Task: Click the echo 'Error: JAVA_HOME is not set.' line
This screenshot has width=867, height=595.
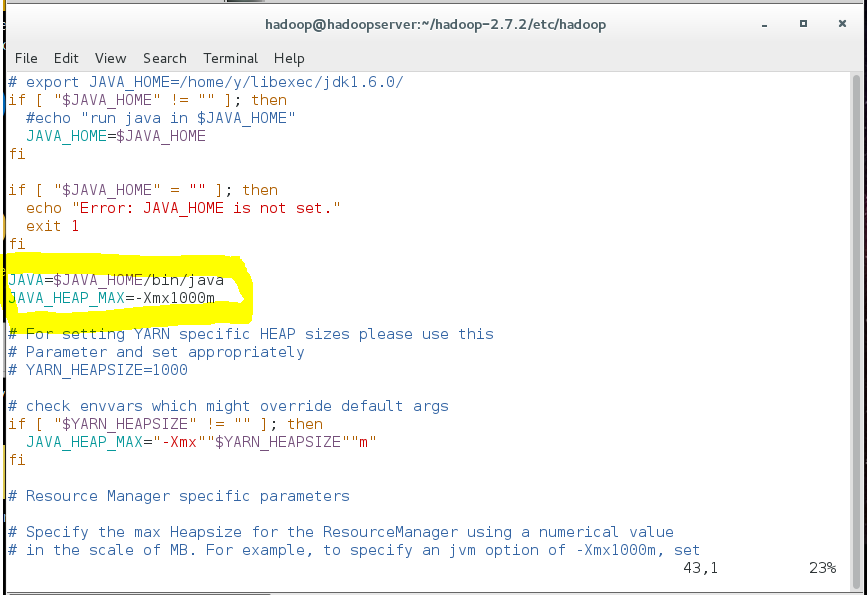Action: point(183,208)
